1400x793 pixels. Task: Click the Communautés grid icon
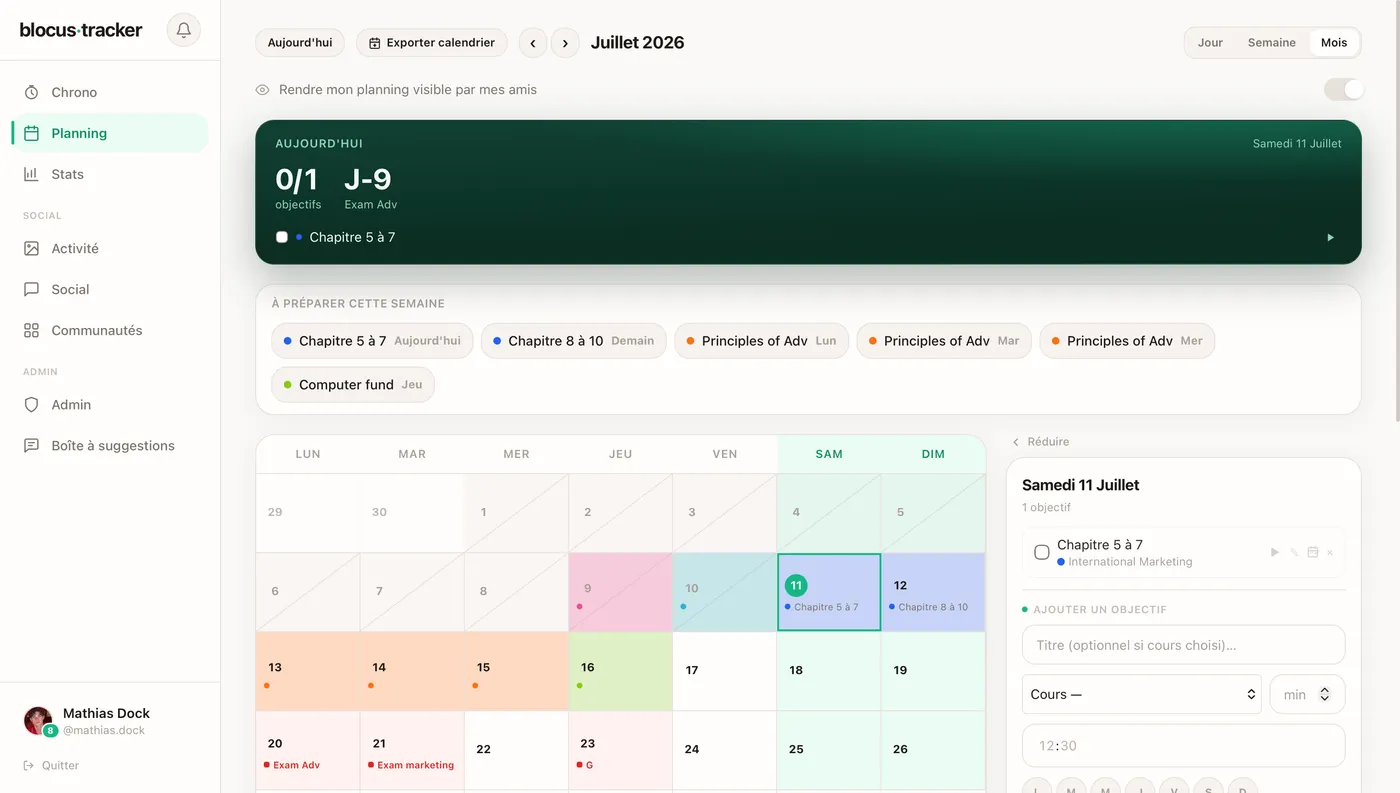31,330
